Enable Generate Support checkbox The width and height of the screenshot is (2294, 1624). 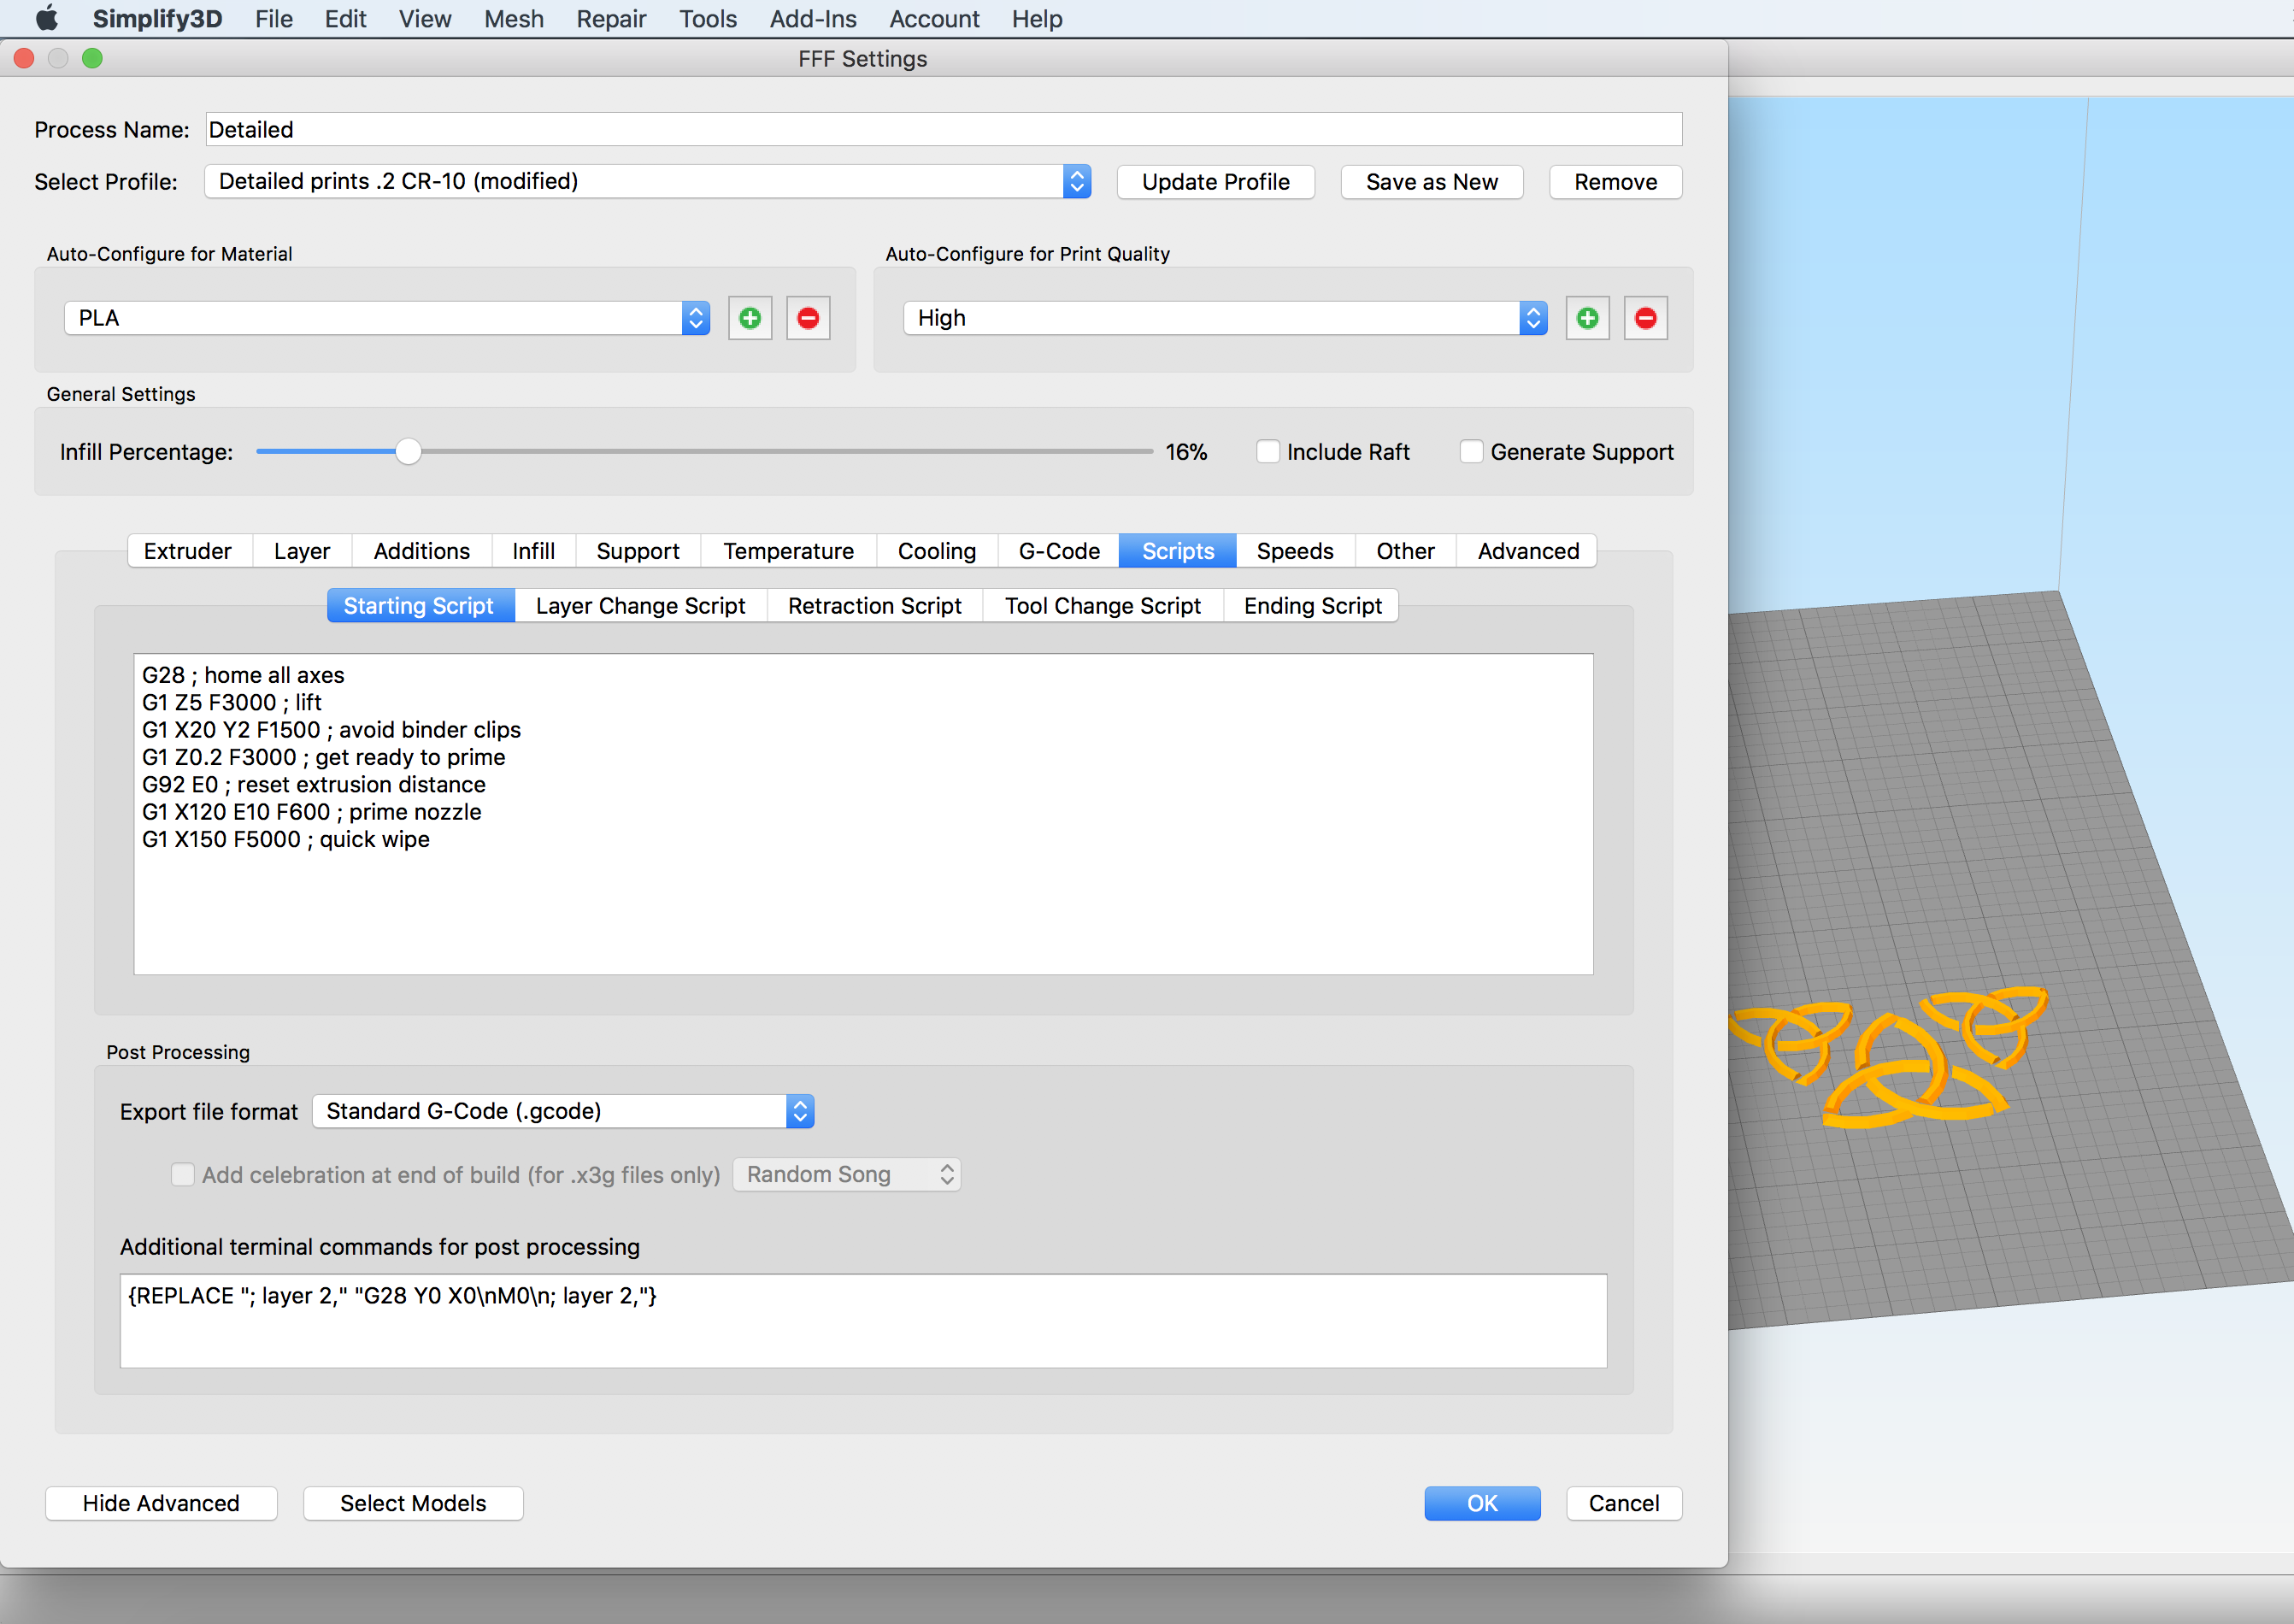click(x=1471, y=452)
